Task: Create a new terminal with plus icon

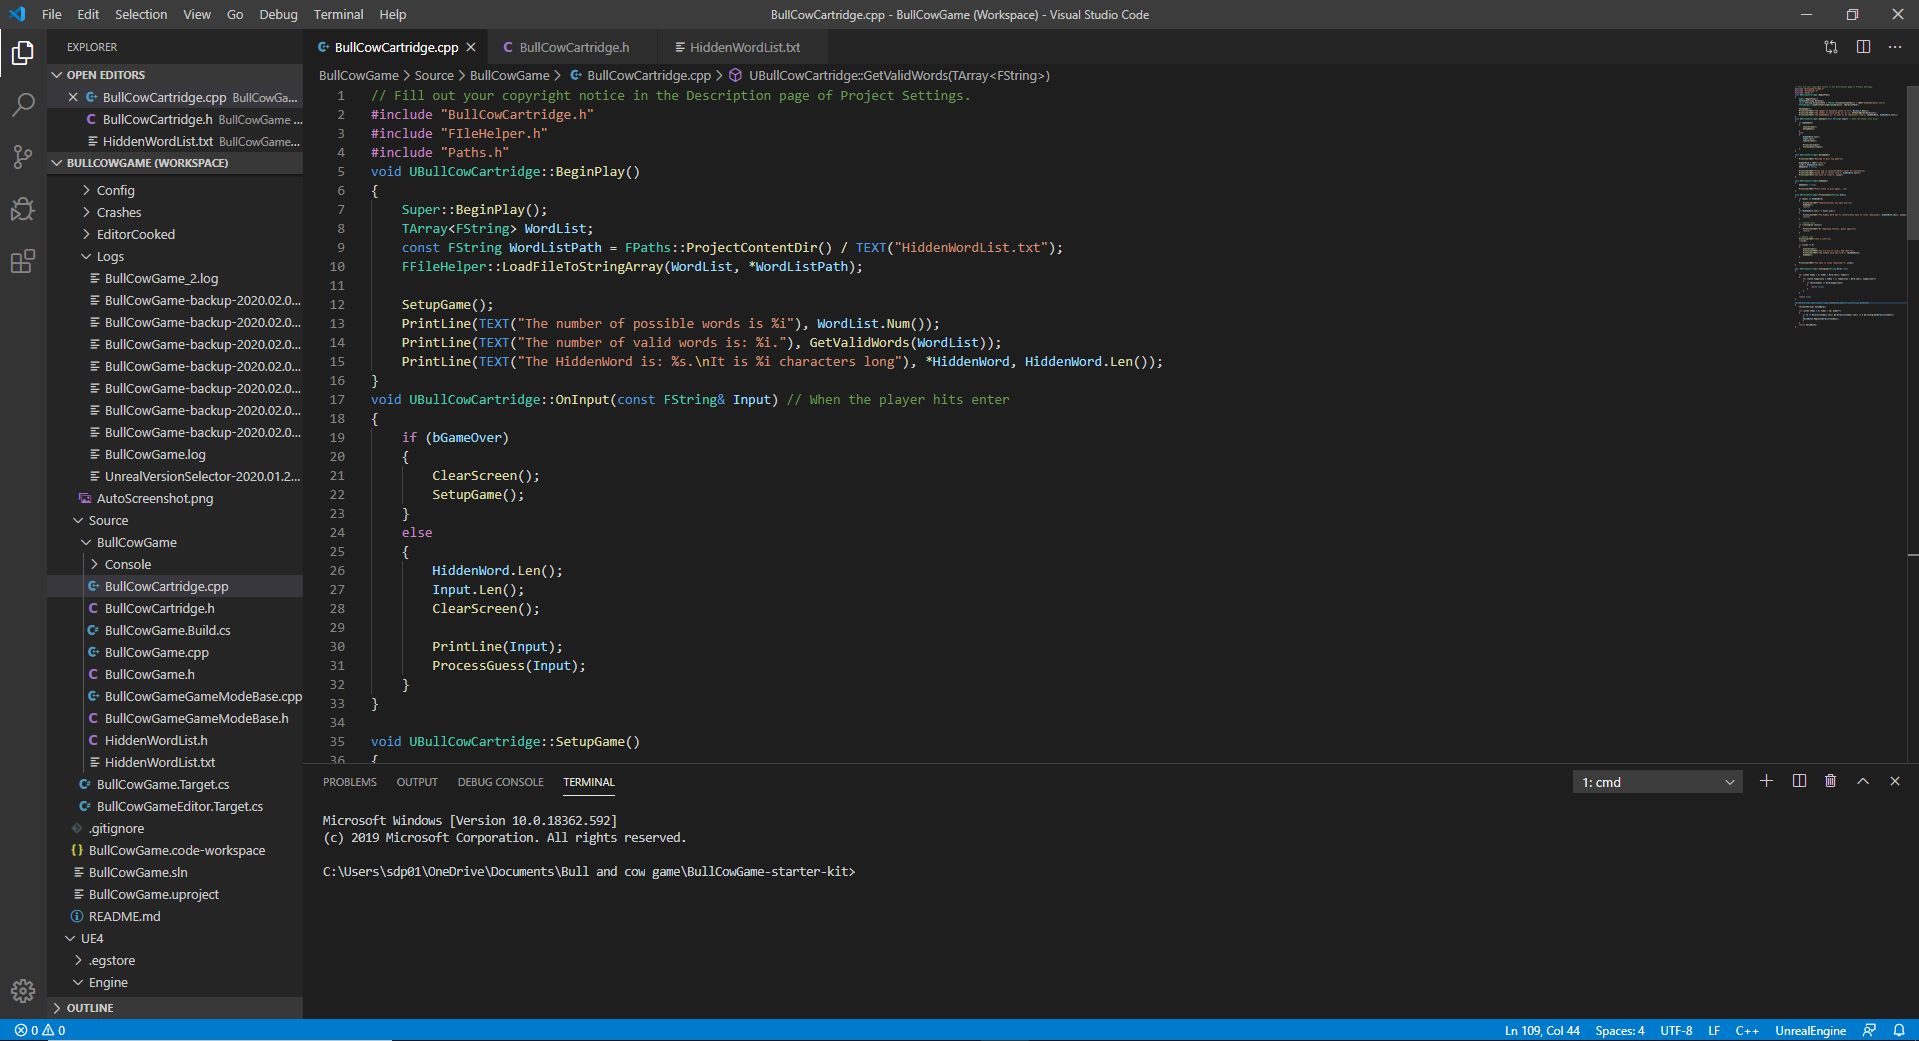Action: pos(1766,781)
